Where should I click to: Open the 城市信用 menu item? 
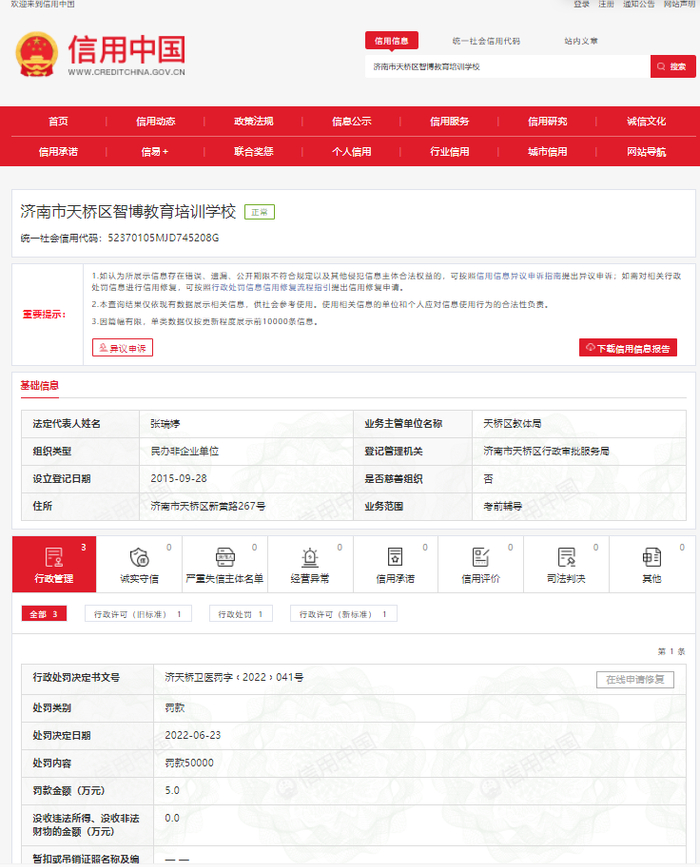(x=547, y=152)
